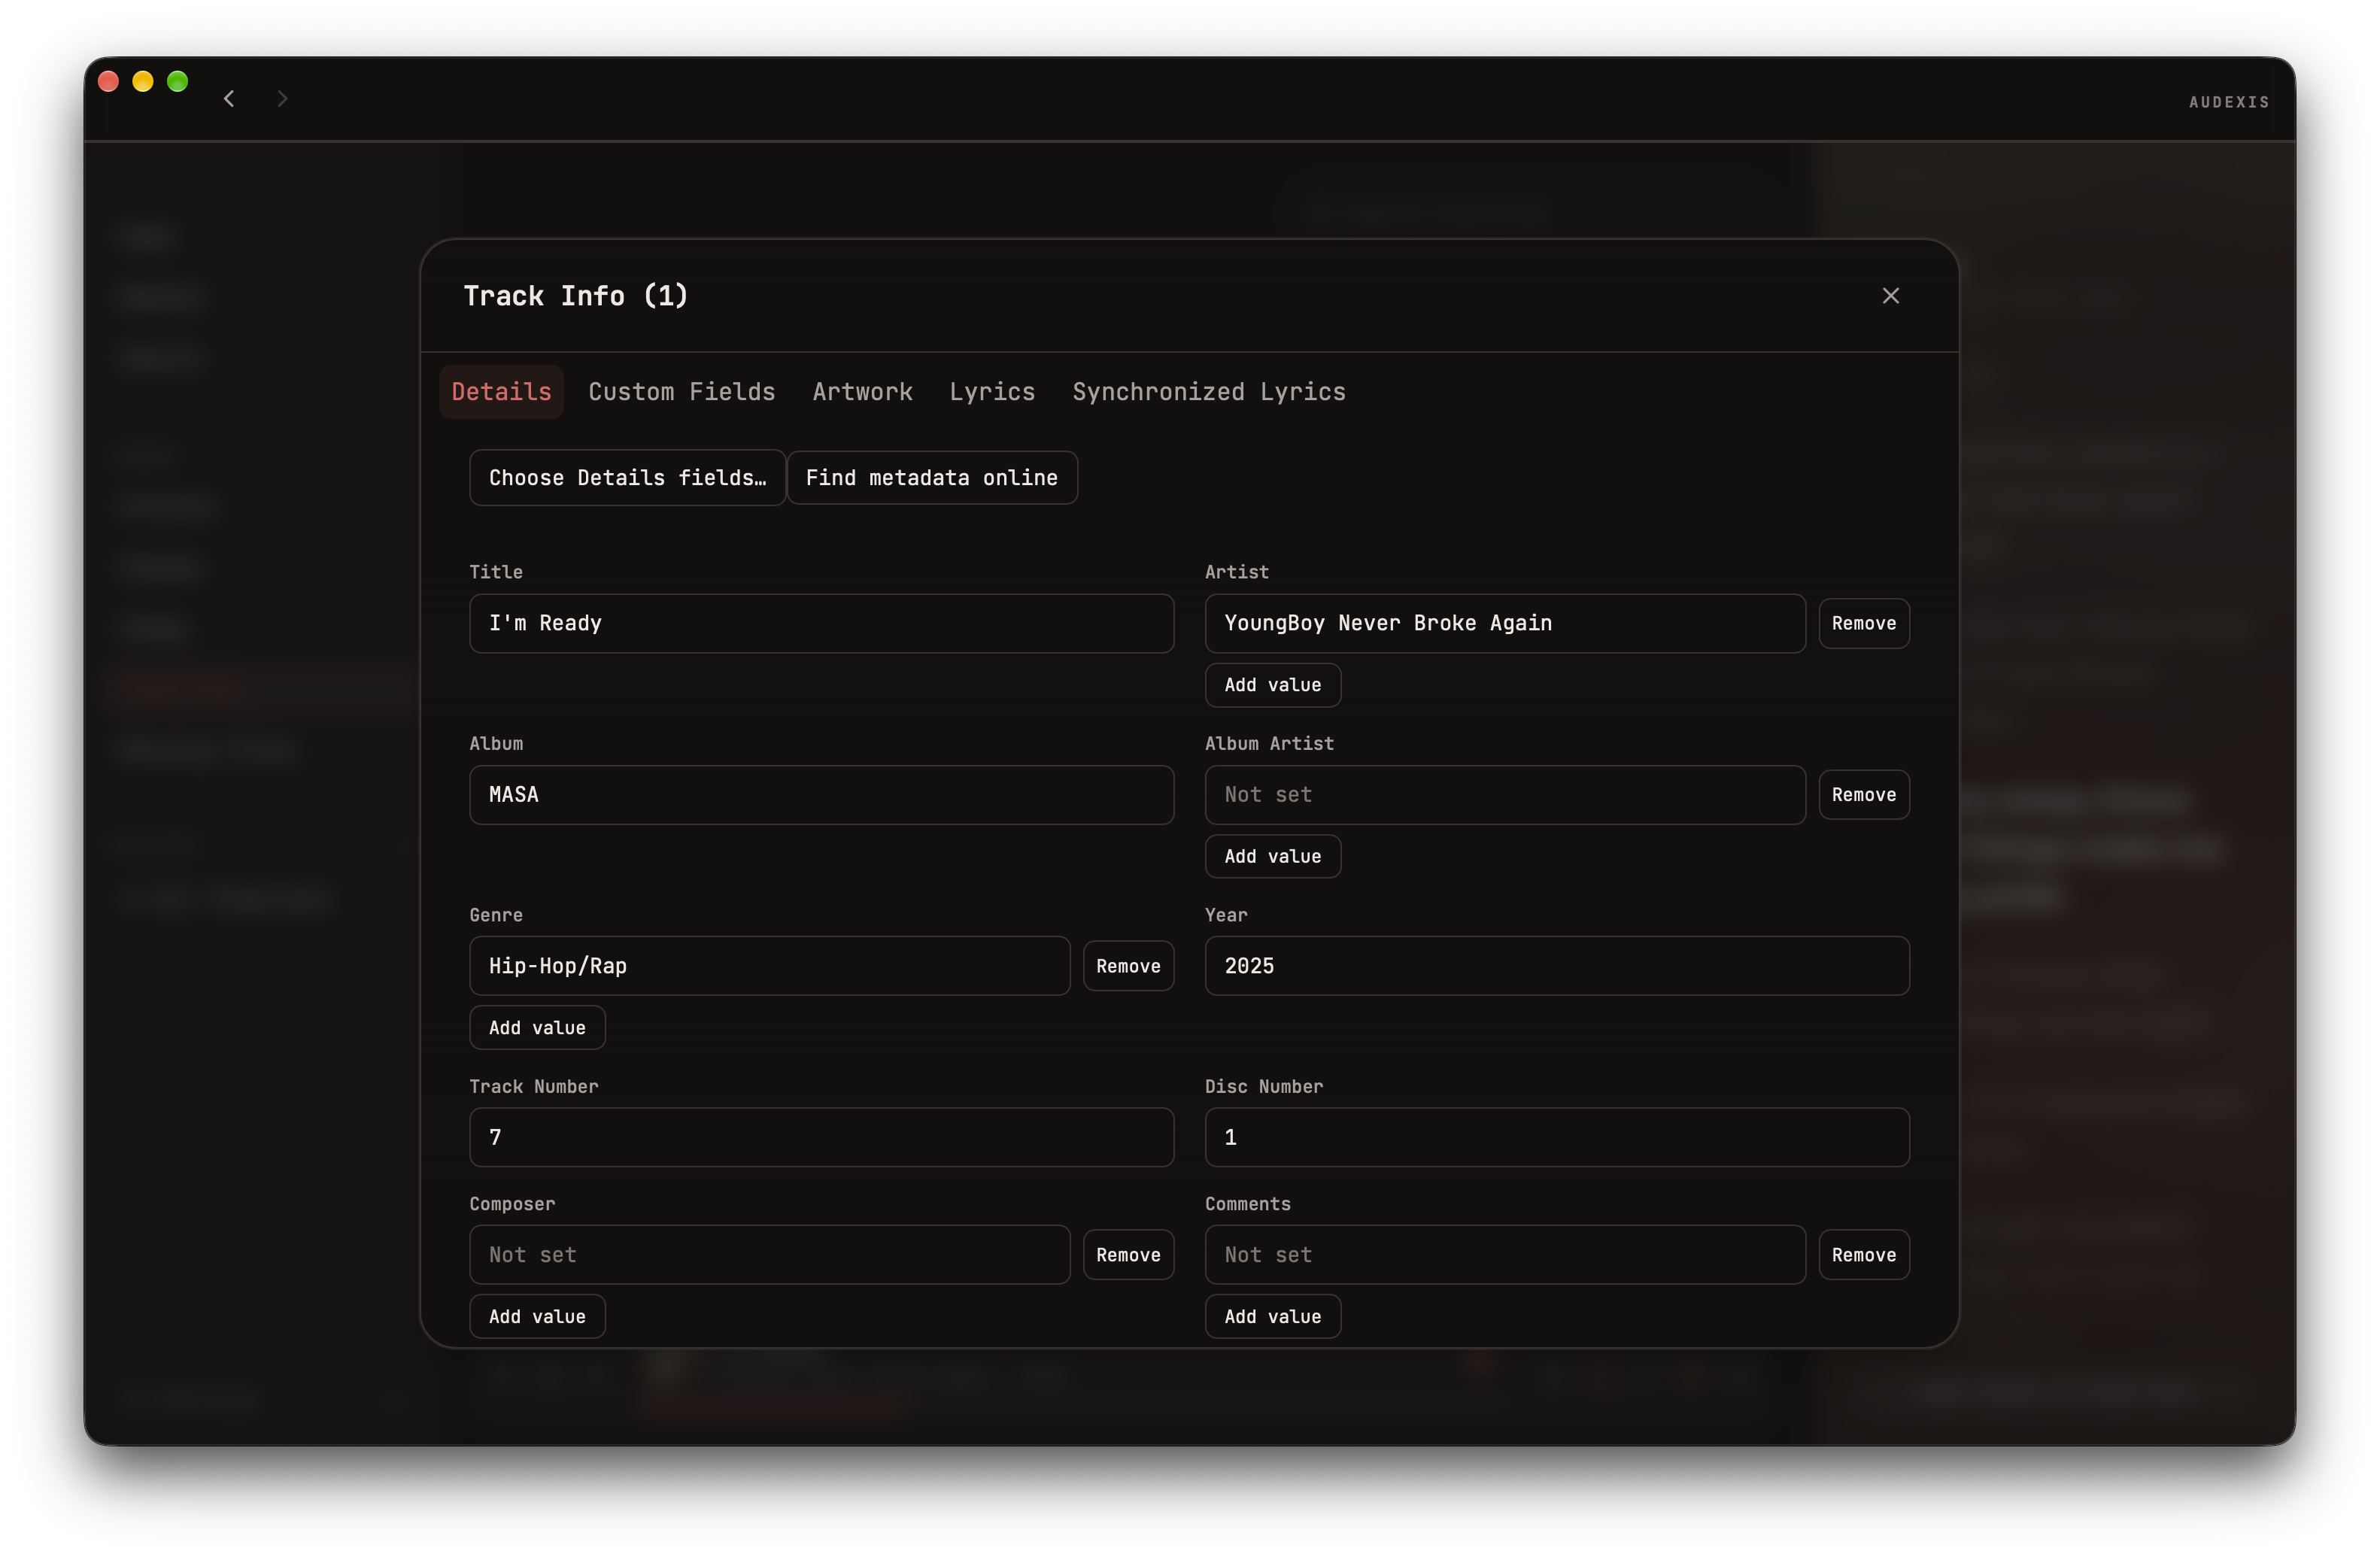Add value under Album Artist
The image size is (2380, 1557).
1272,857
